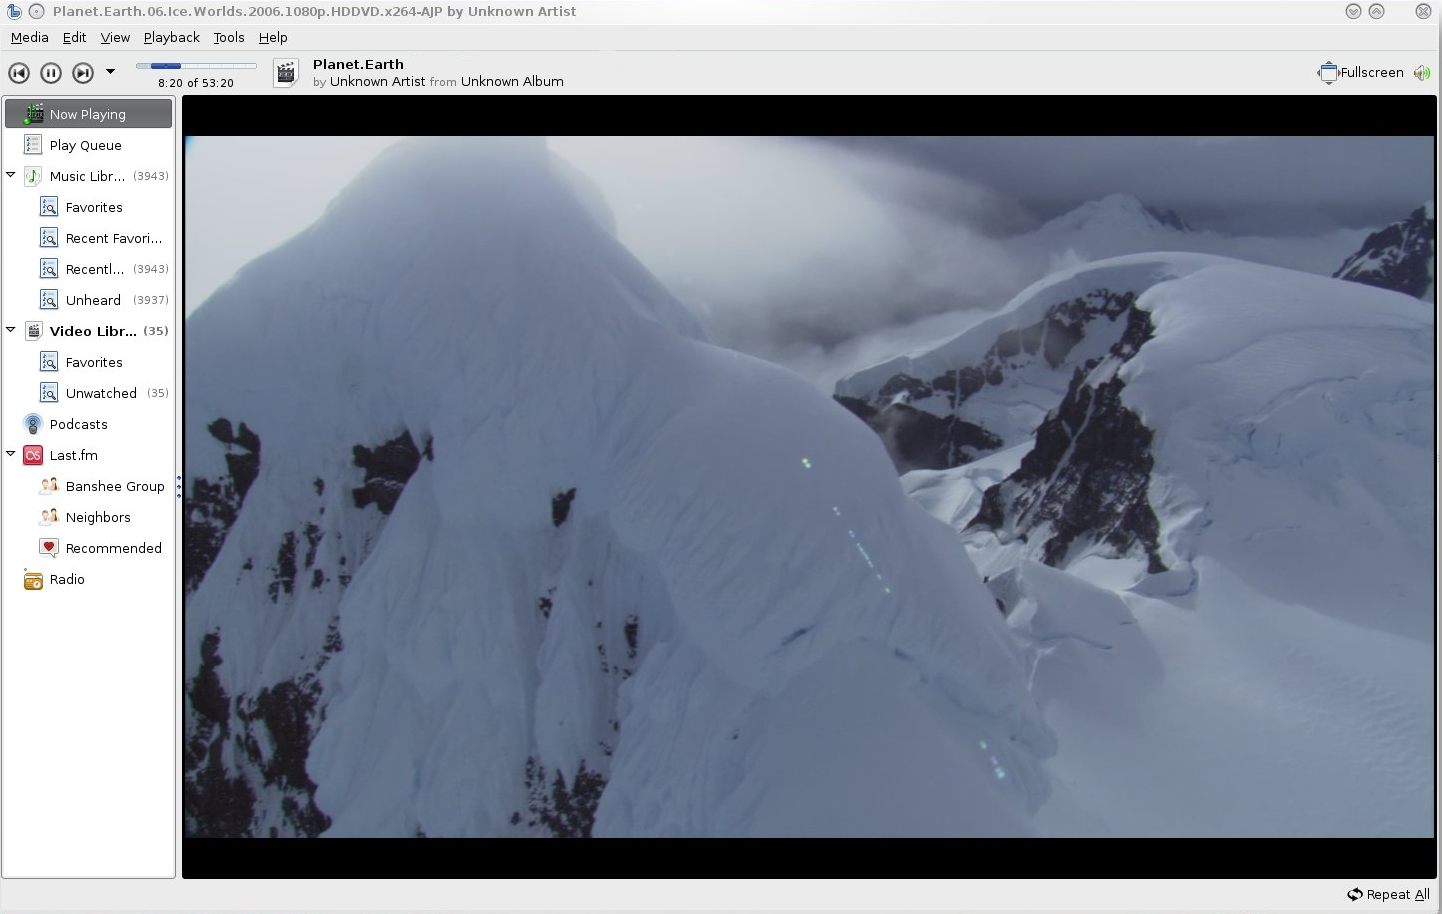Open the Help menu
Screen dimensions: 1442x914
273,37
